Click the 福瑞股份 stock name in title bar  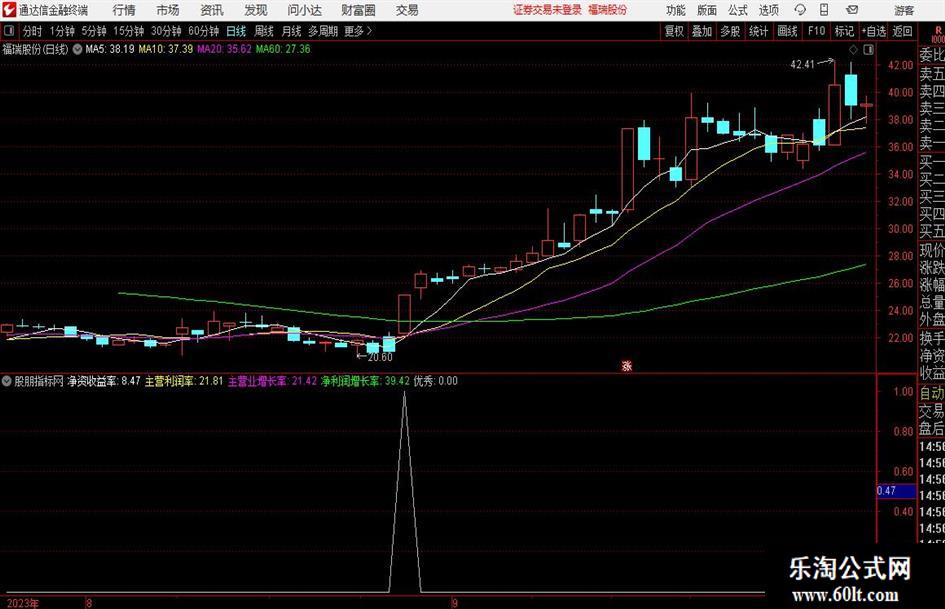(608, 10)
